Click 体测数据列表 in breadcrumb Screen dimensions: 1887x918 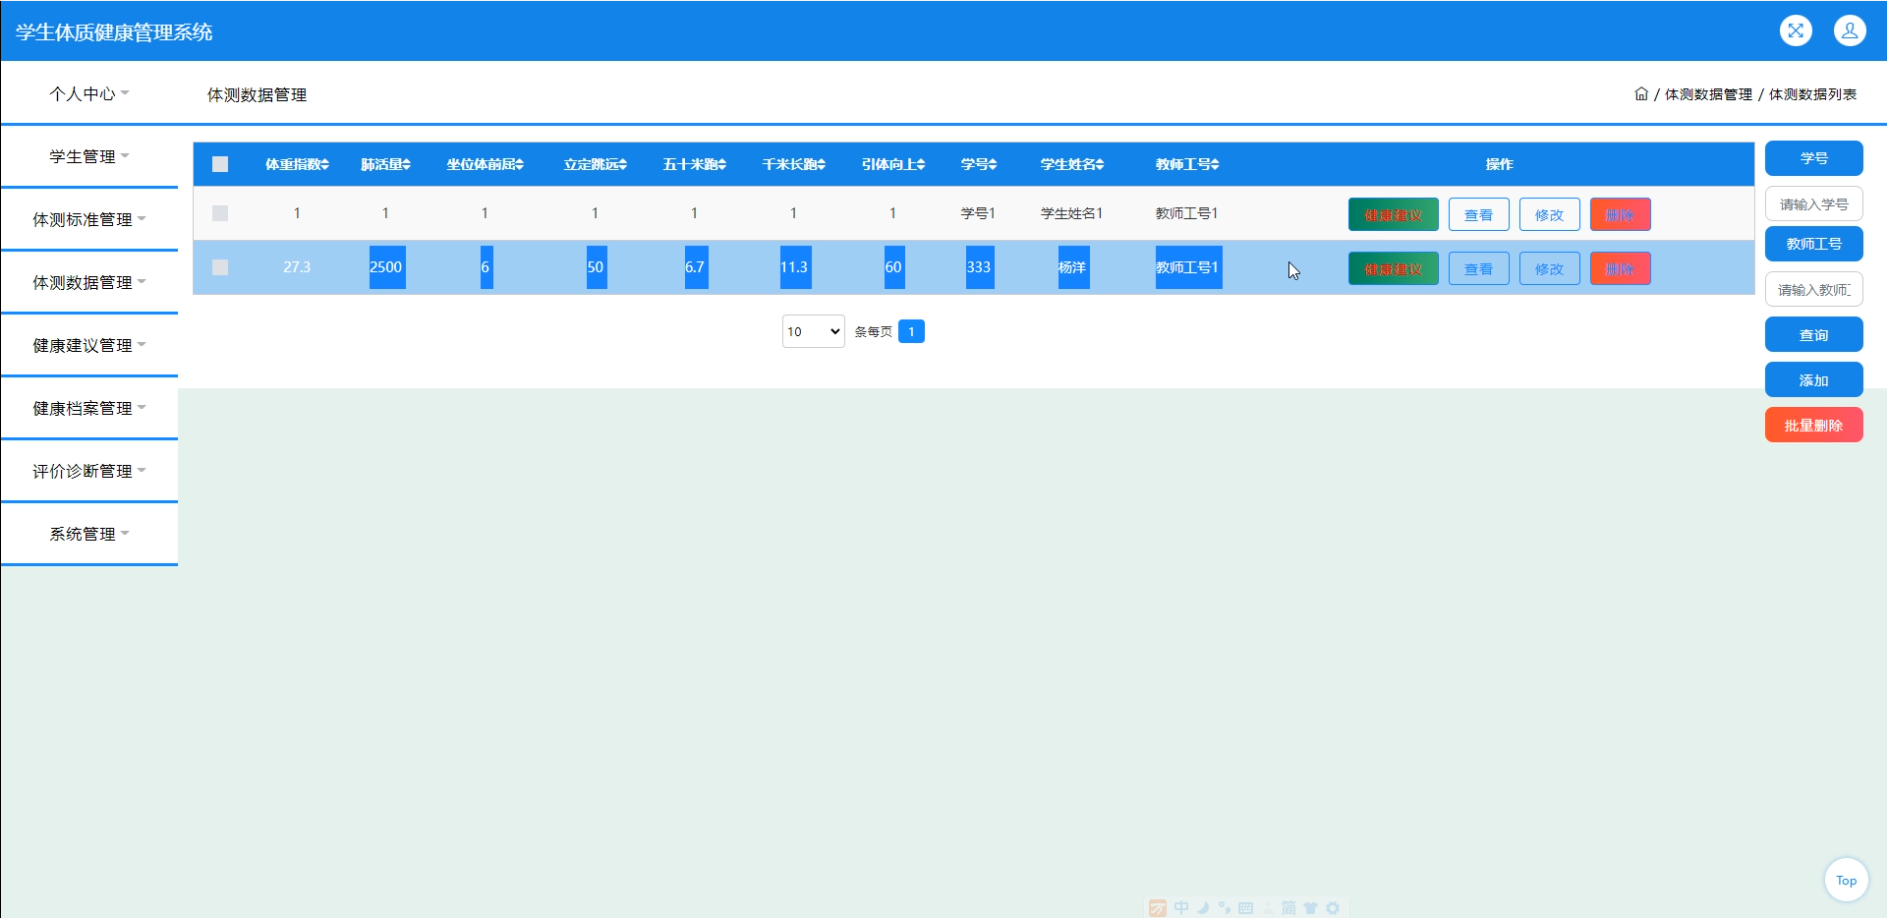click(x=1813, y=94)
